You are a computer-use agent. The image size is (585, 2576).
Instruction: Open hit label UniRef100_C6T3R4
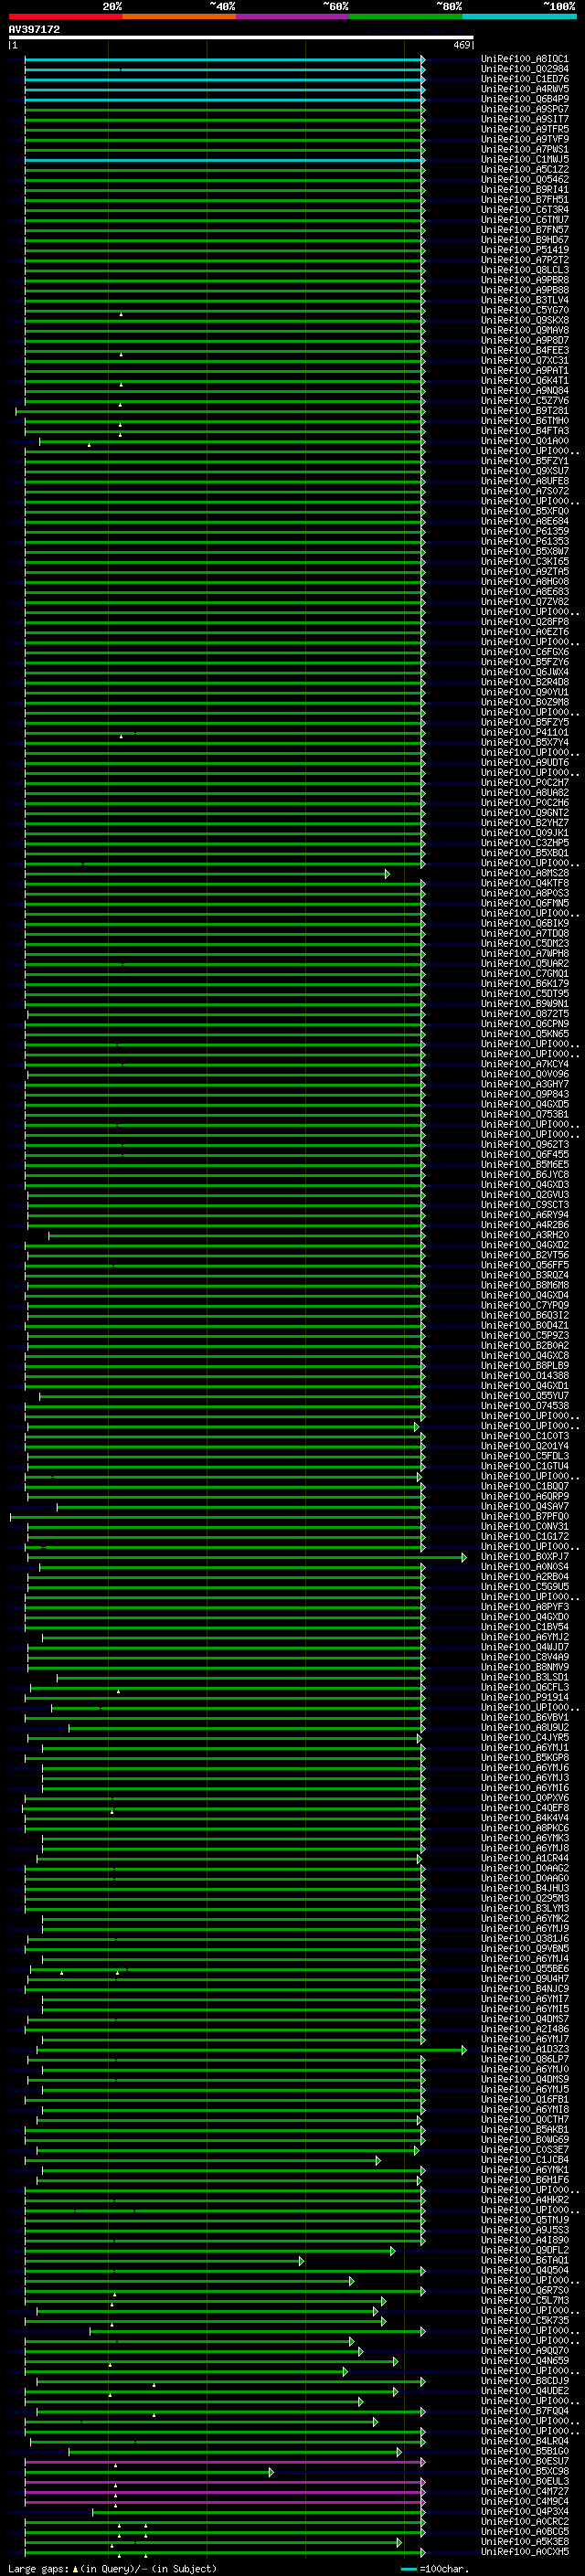[525, 210]
